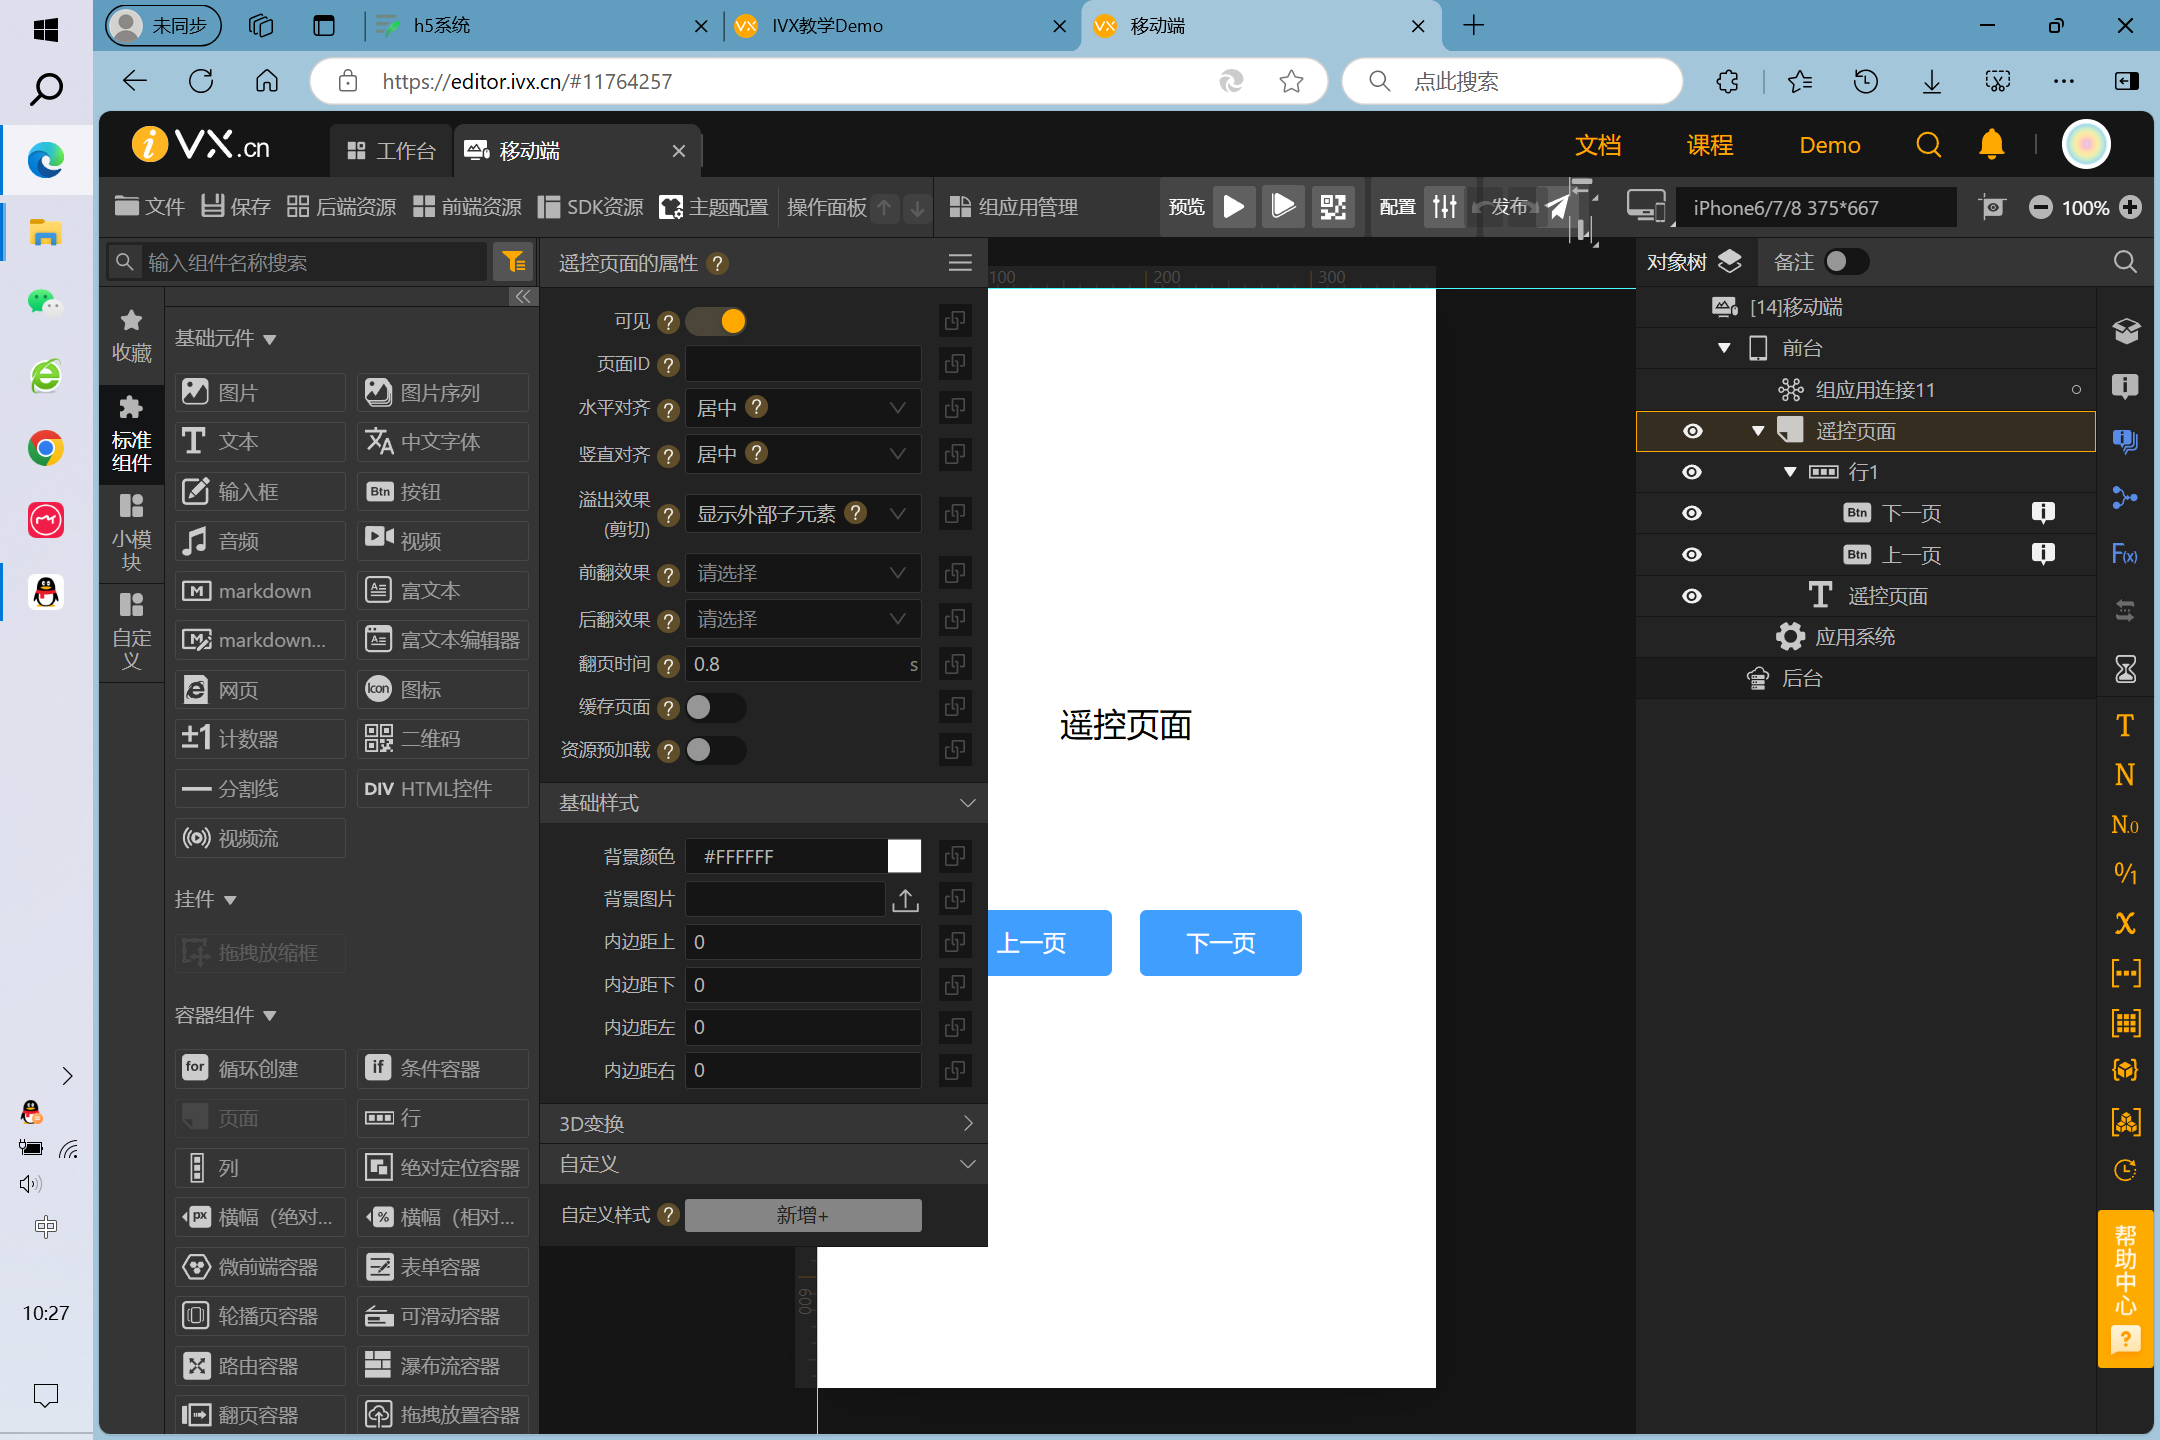Open the 竖直对齐 dropdown
This screenshot has height=1440, width=2160.
803,454
